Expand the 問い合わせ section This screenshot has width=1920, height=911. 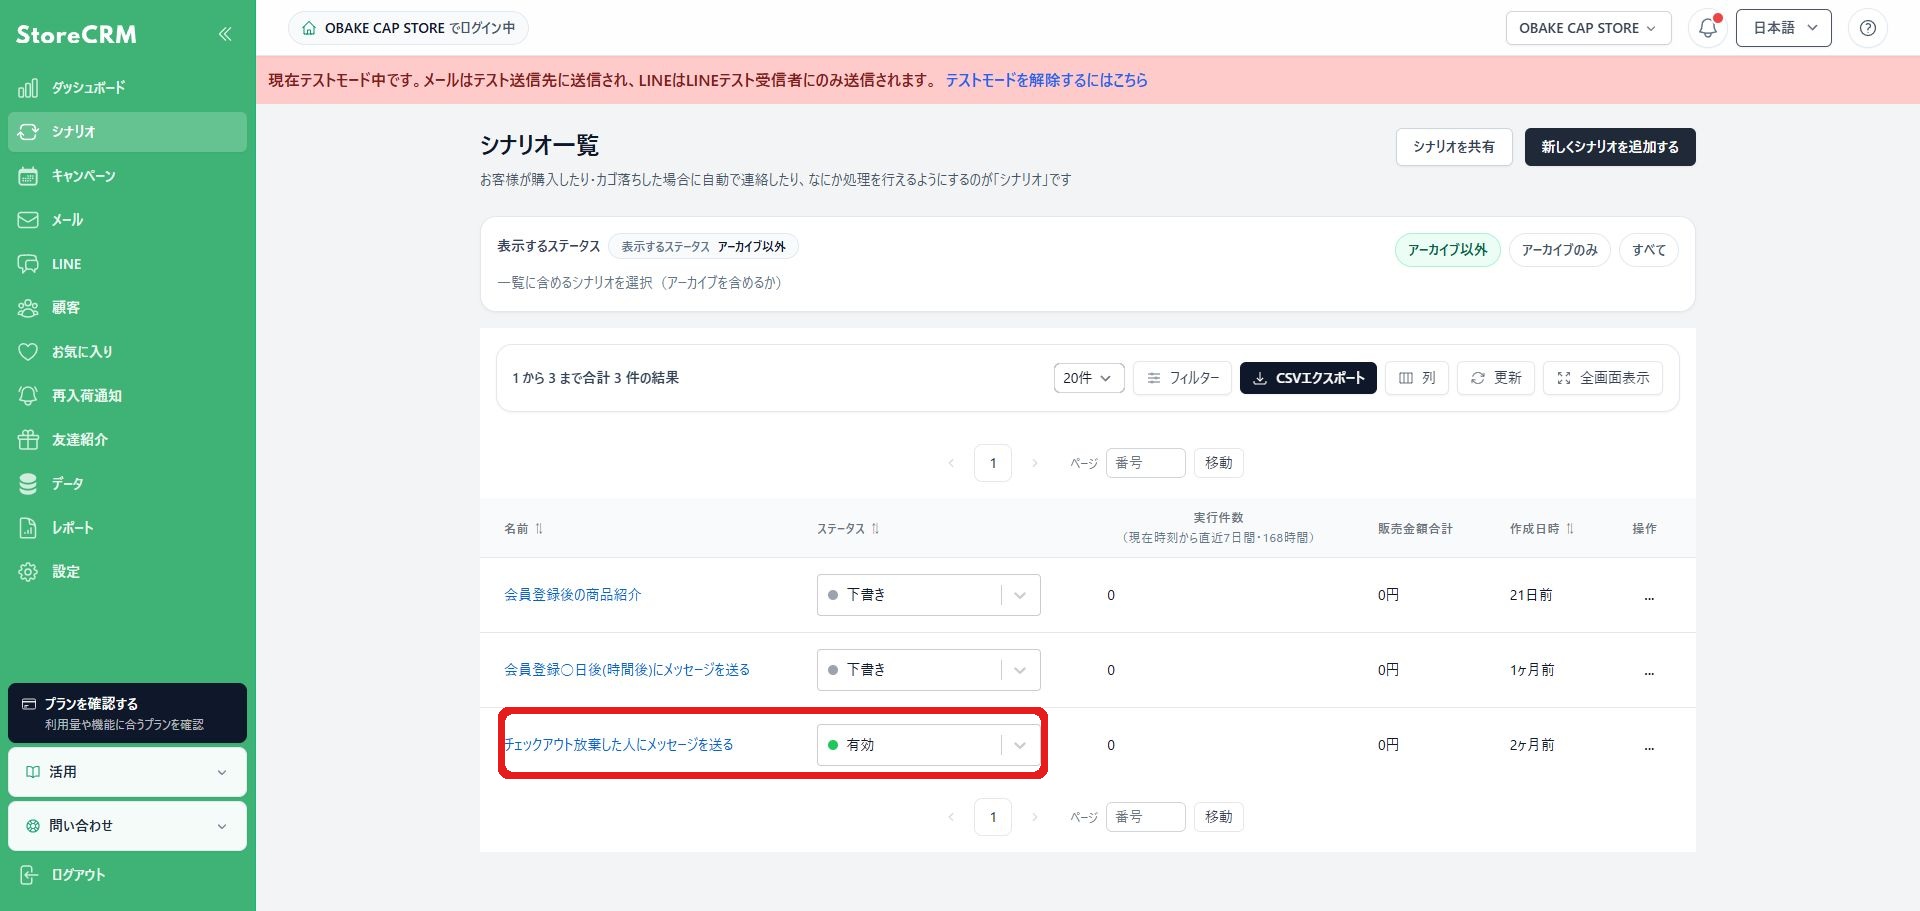[127, 826]
